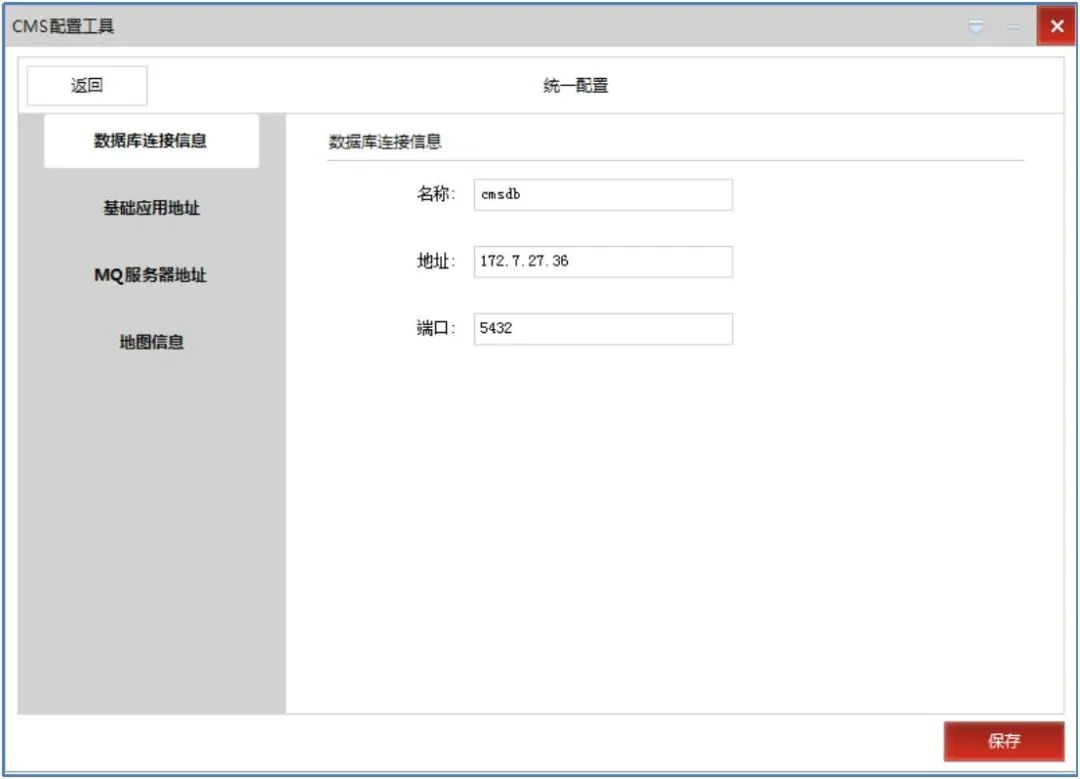Return to the previous screen via 返回
The height and width of the screenshot is (779, 1080).
point(87,85)
